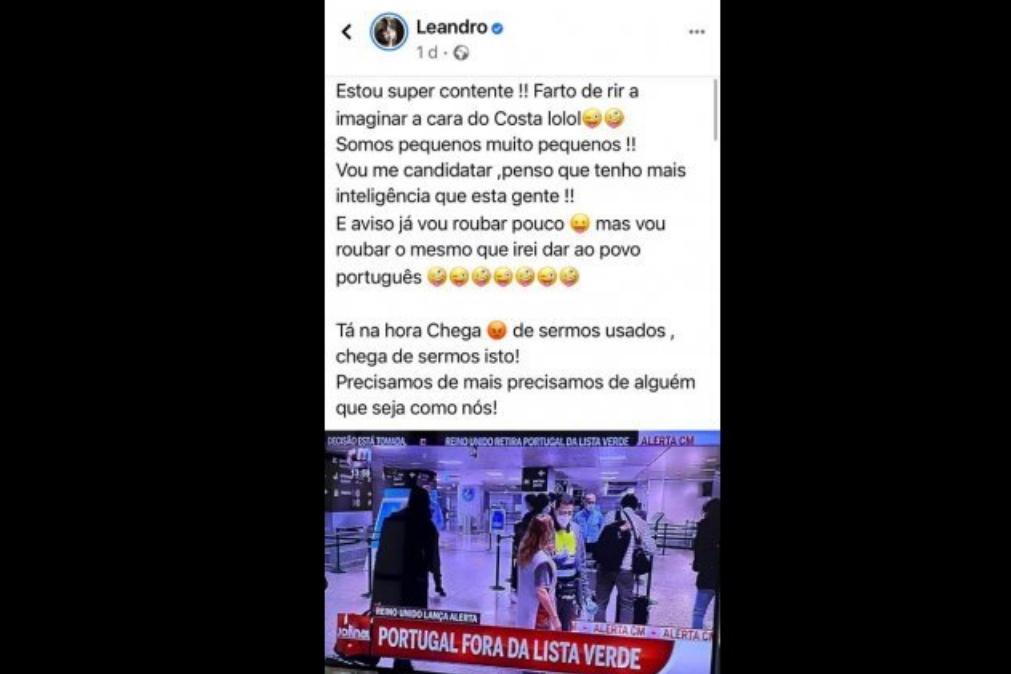Click the angry red emoji after Chega
The width and height of the screenshot is (1011, 674).
click(x=496, y=330)
